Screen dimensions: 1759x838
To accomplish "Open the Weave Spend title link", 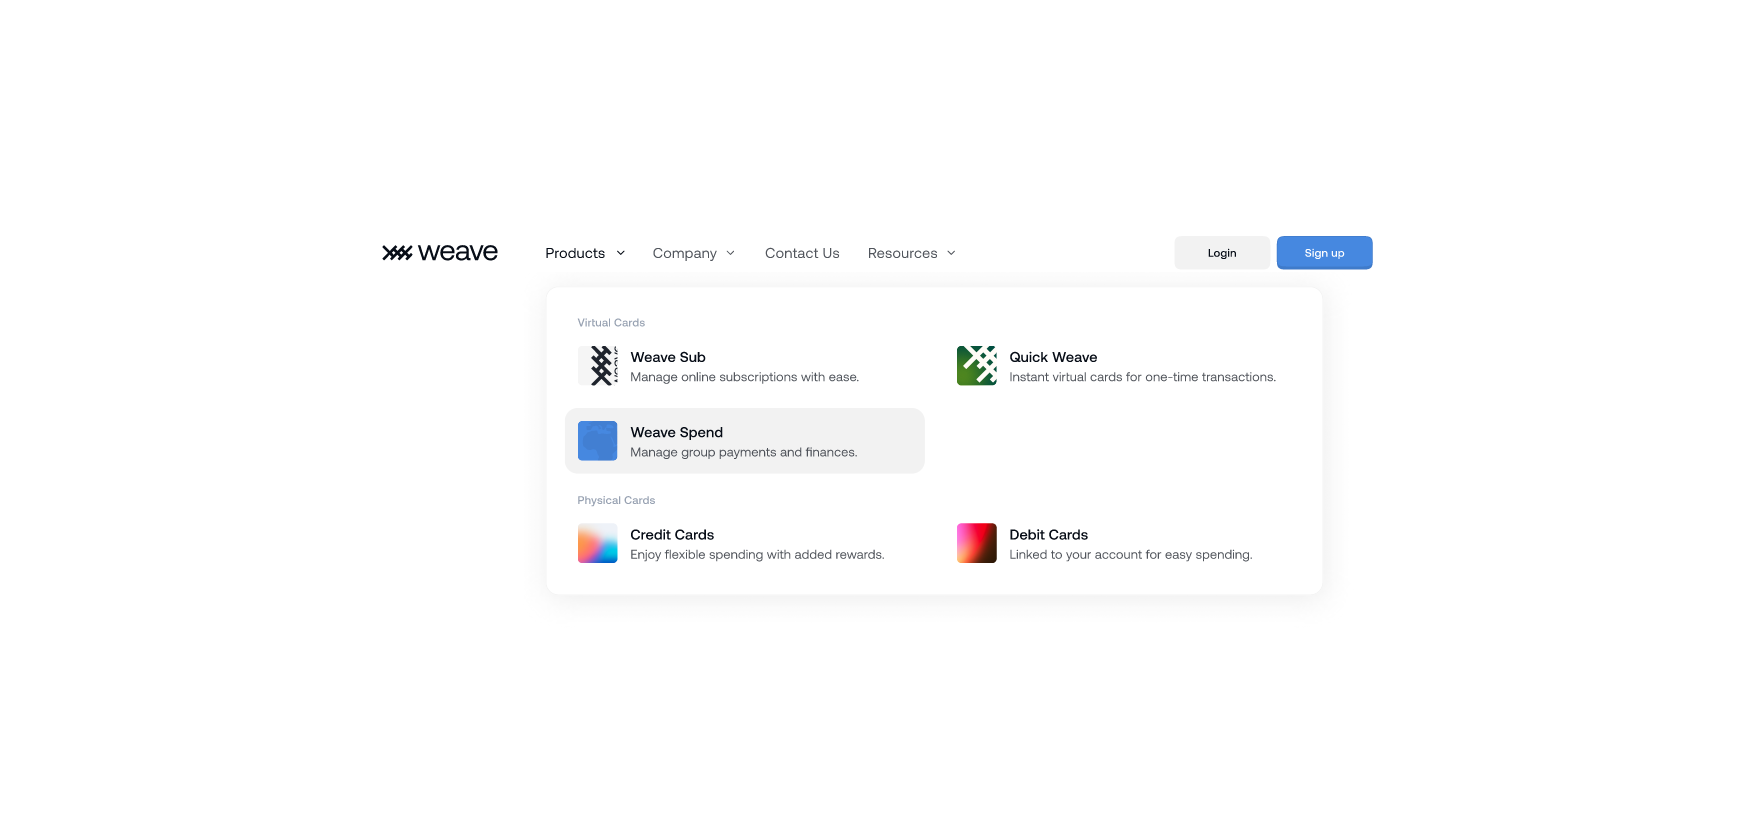I will click(677, 432).
